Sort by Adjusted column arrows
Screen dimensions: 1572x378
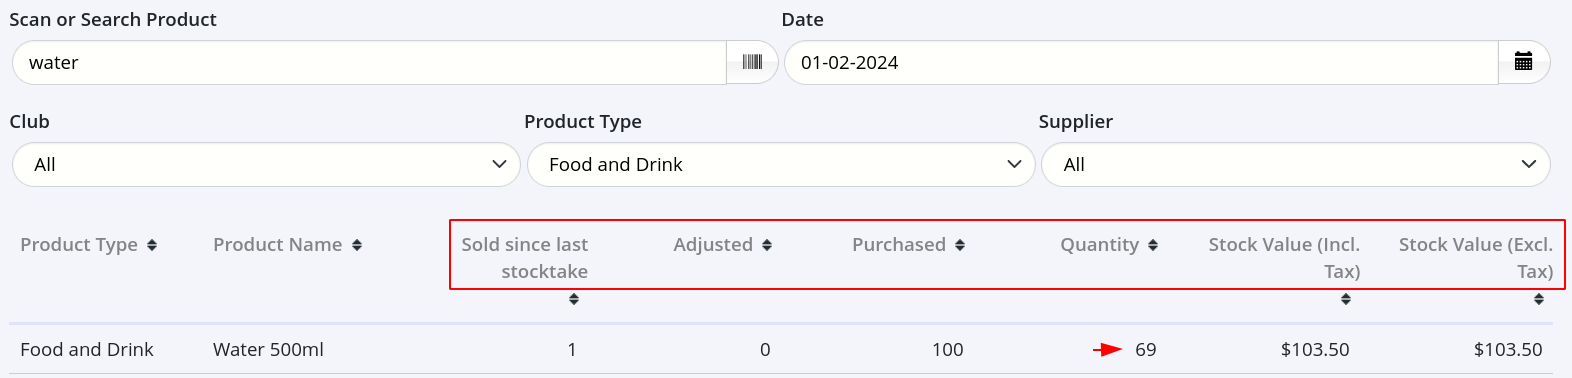767,245
